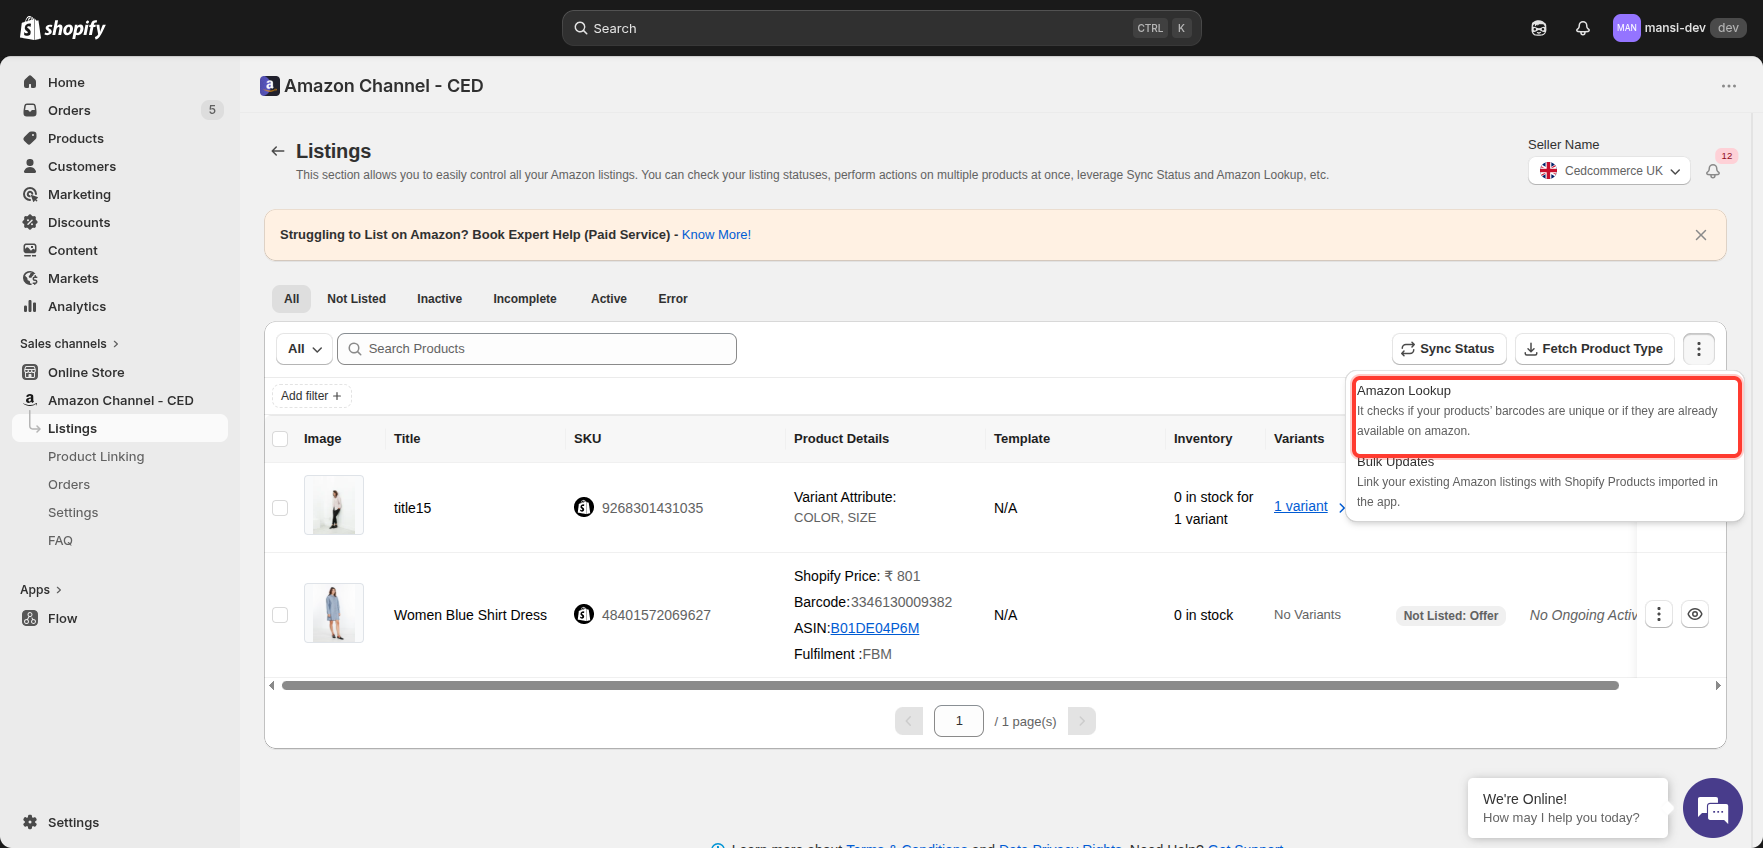
Task: Click the table horizontal scrollbar
Action: [950, 686]
